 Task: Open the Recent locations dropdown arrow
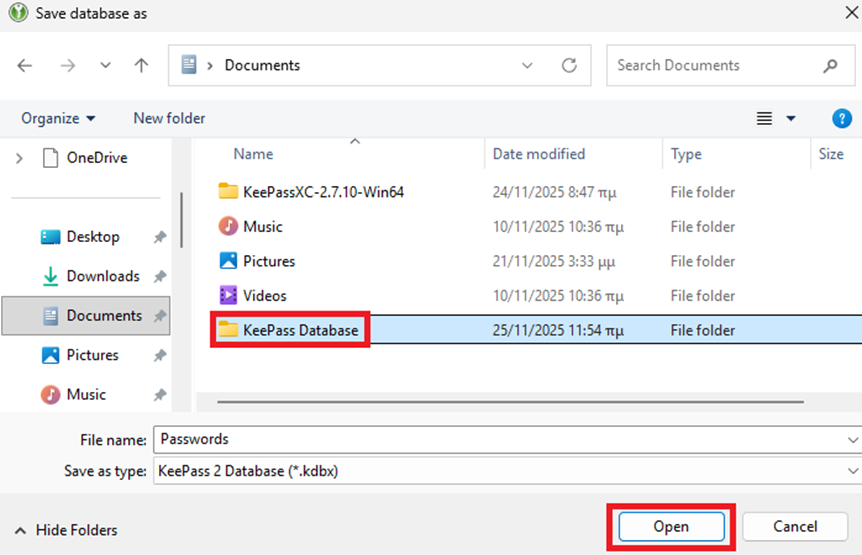[105, 66]
